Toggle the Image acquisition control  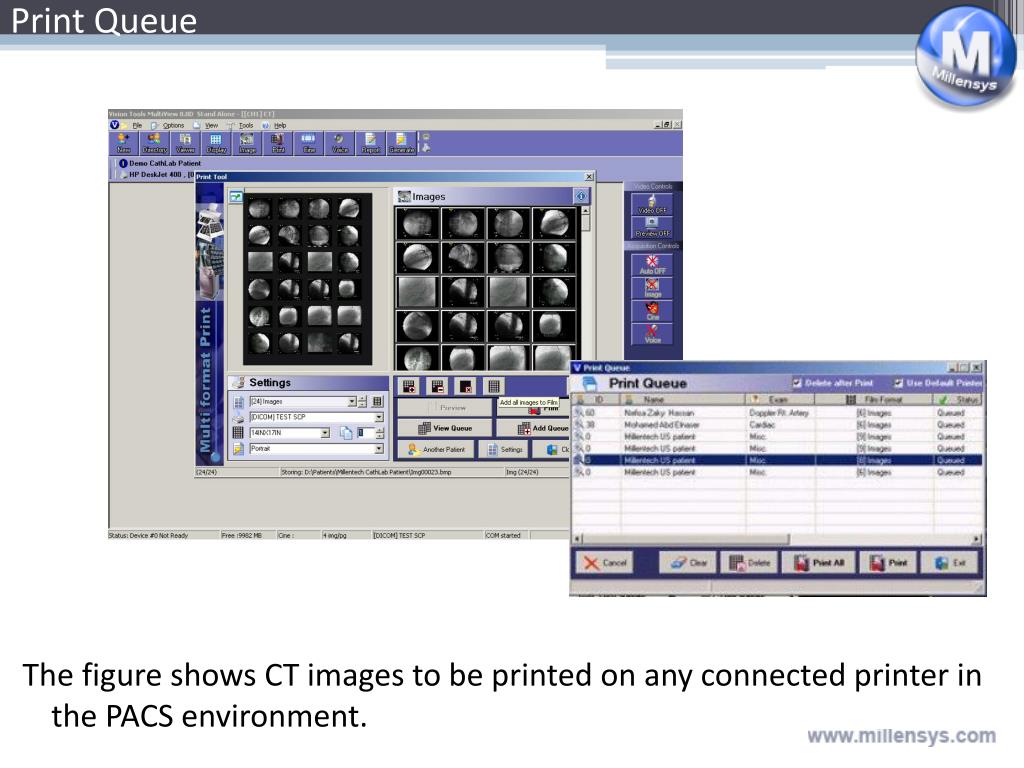coord(652,288)
